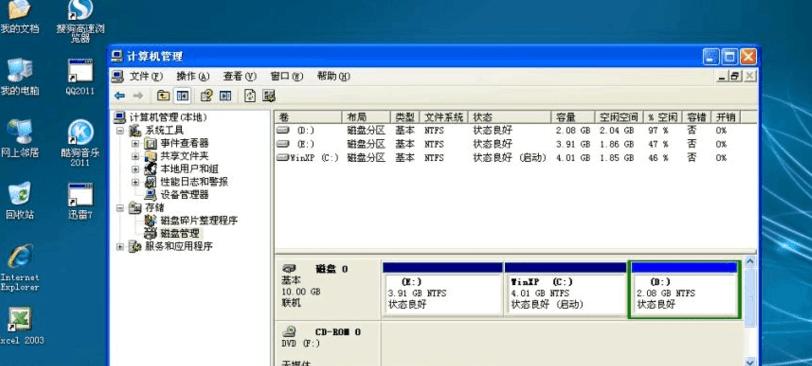Expand the 服务和应用程序 tree node

point(120,247)
